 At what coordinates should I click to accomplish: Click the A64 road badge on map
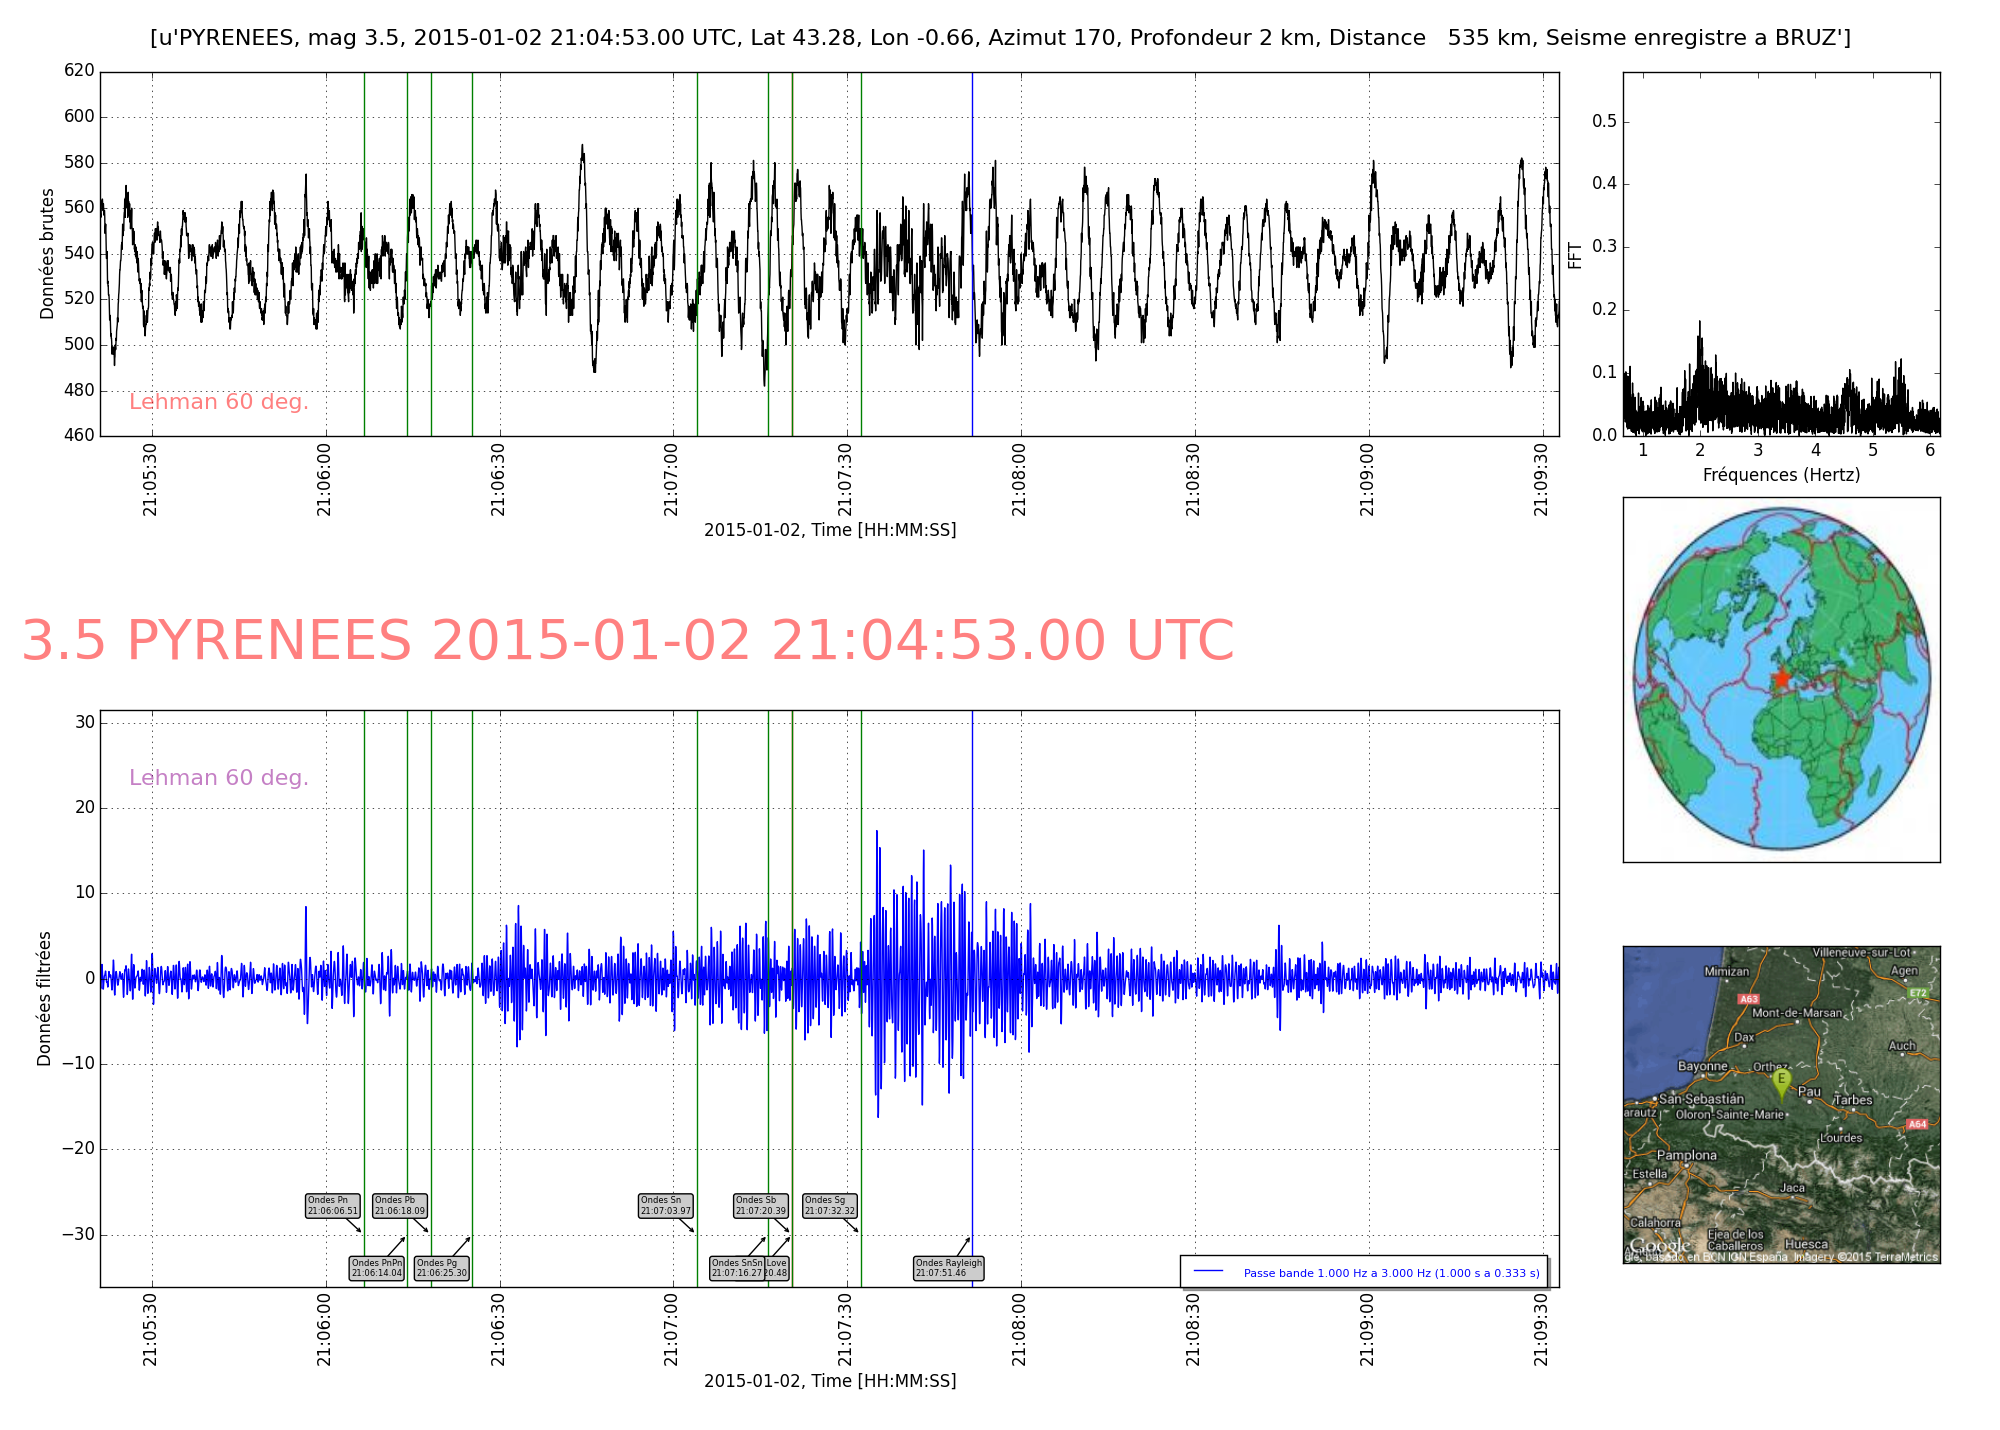click(x=1916, y=1124)
